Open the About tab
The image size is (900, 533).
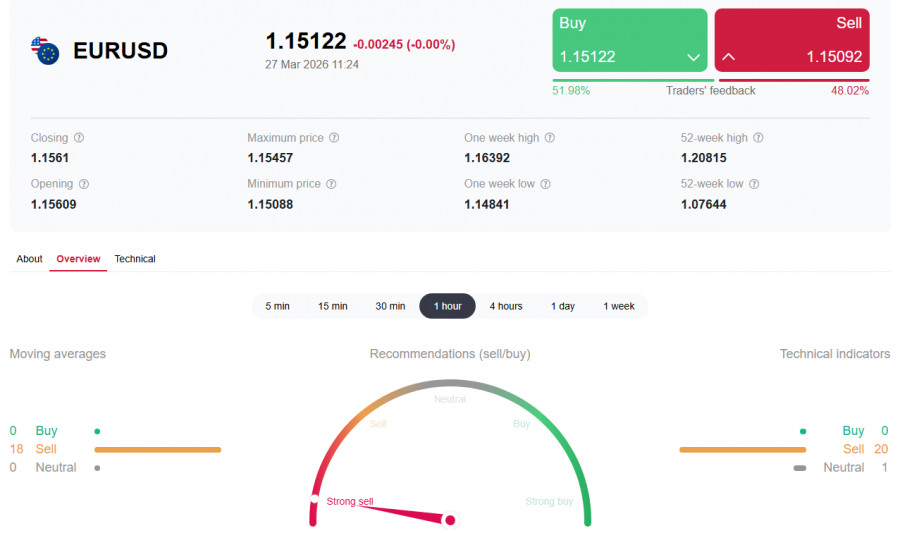tap(29, 259)
